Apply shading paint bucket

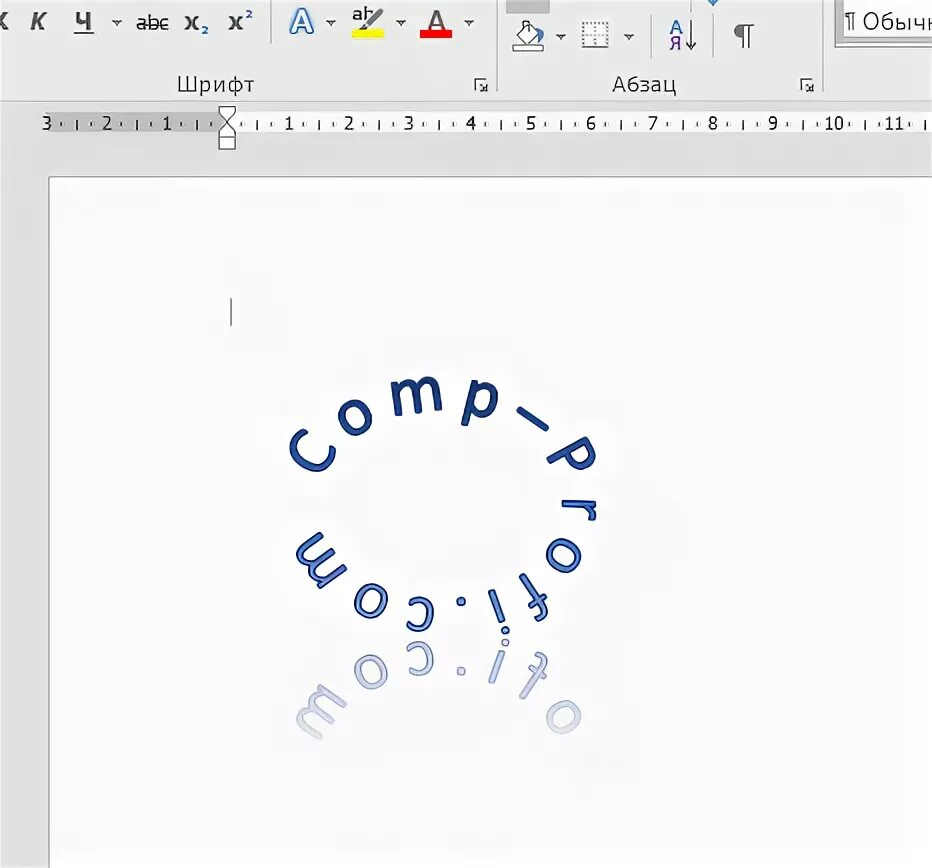528,36
